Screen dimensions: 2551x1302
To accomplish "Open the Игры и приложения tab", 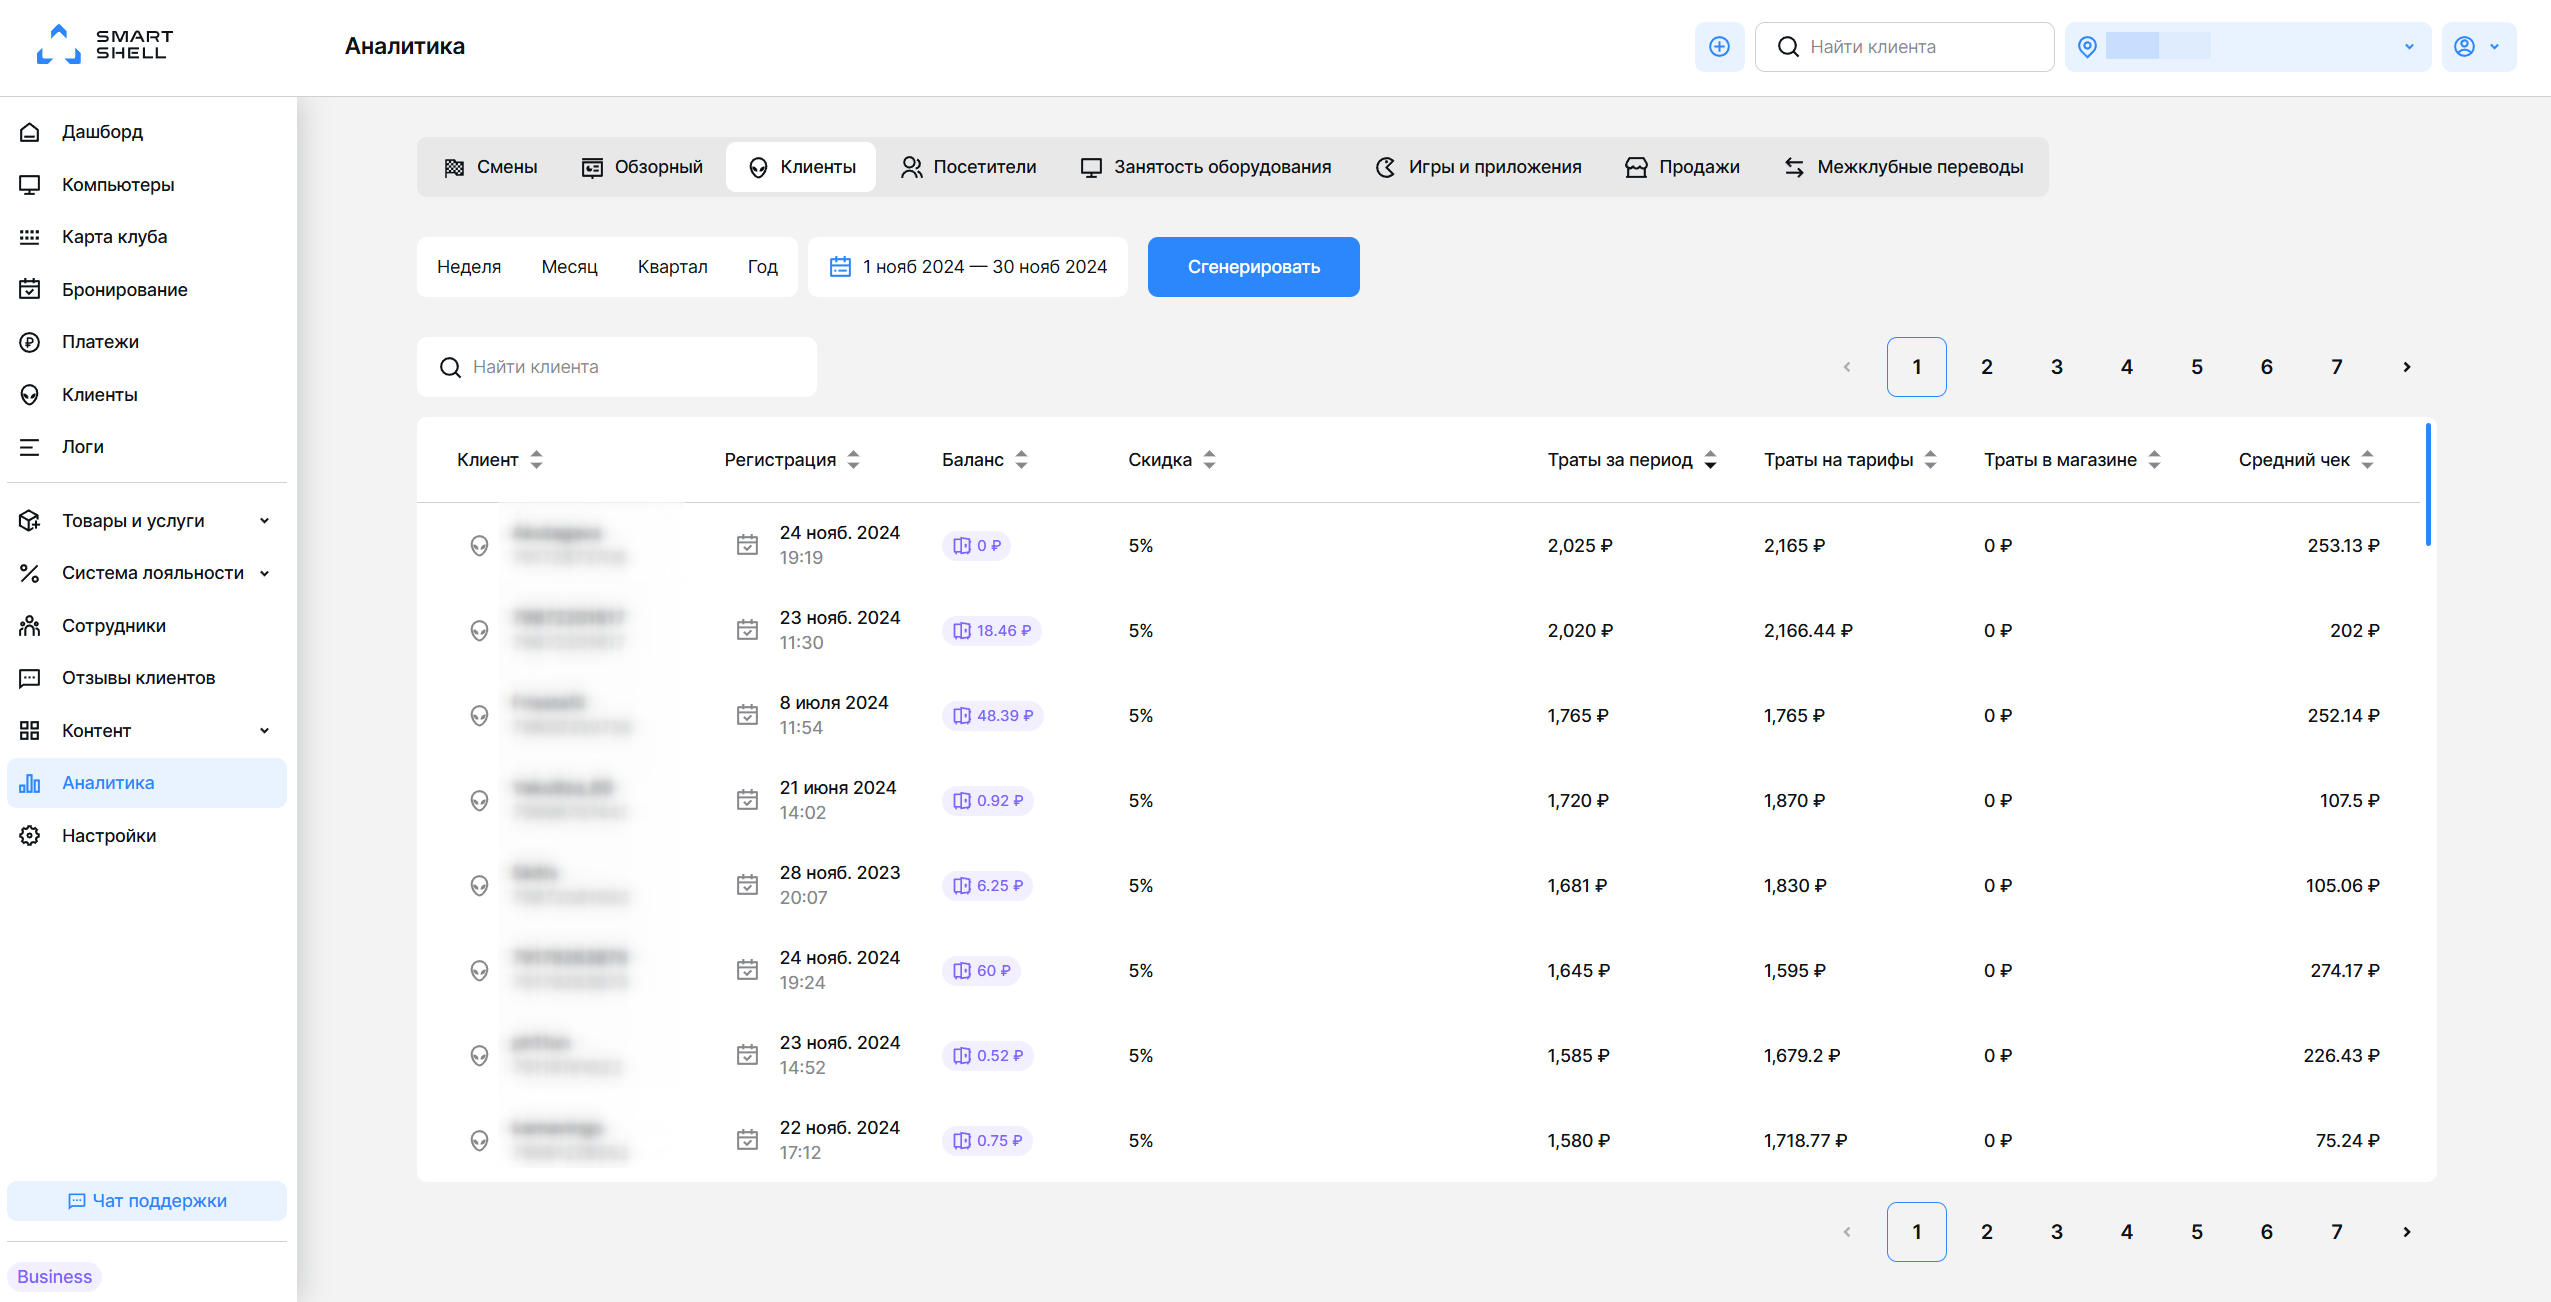I will (1478, 167).
